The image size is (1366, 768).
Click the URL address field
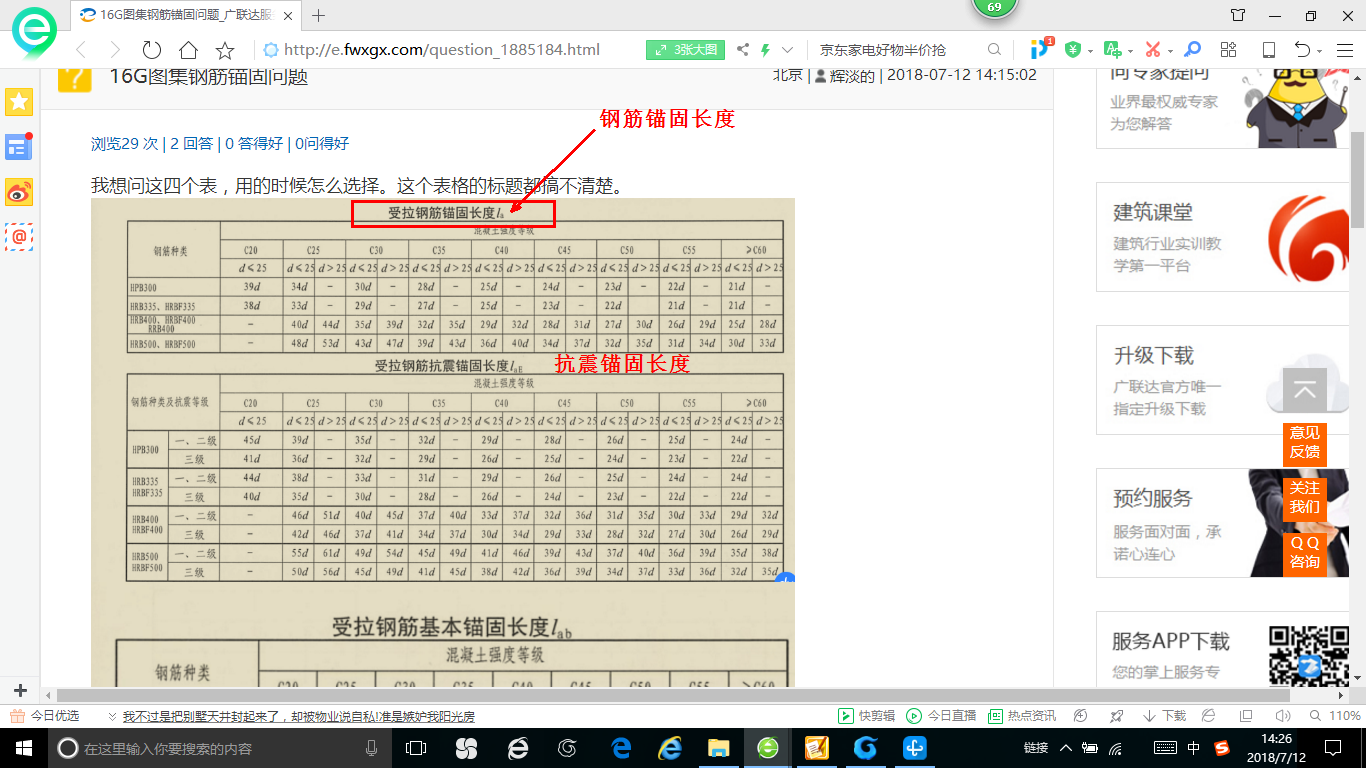(442, 50)
